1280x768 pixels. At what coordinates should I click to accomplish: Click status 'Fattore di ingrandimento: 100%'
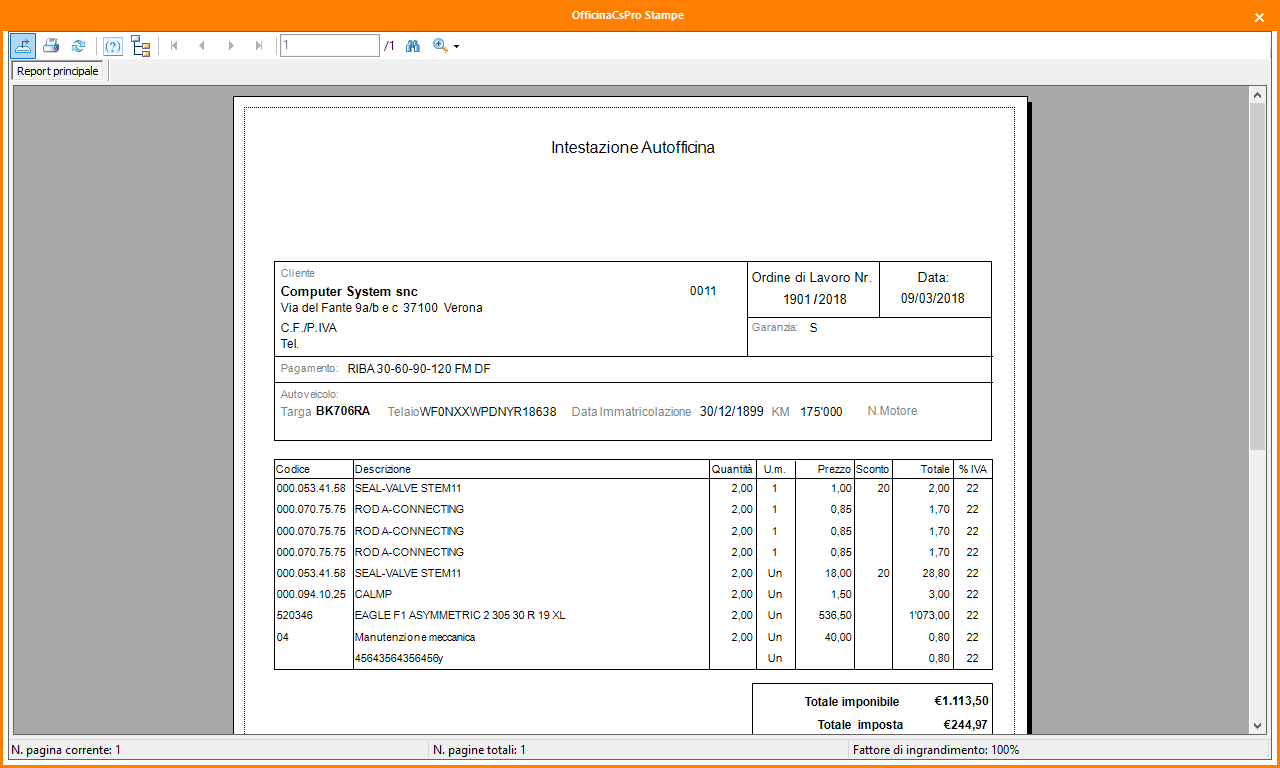[936, 749]
